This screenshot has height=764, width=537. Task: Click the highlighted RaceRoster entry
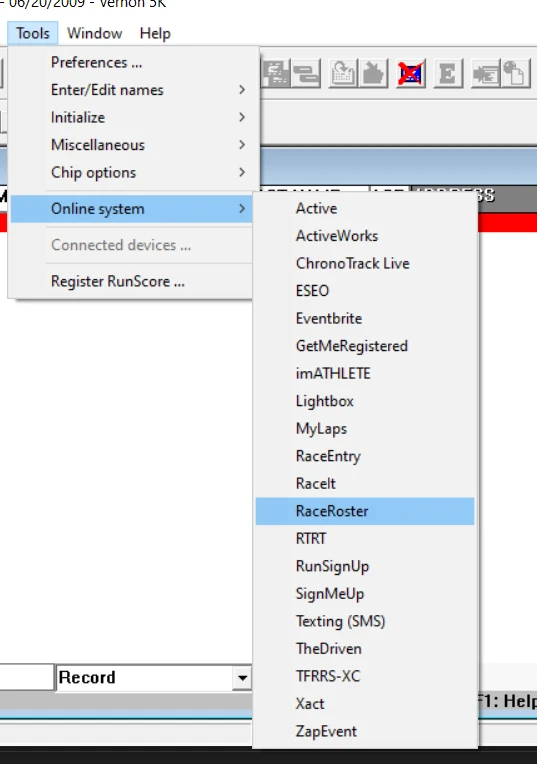365,511
